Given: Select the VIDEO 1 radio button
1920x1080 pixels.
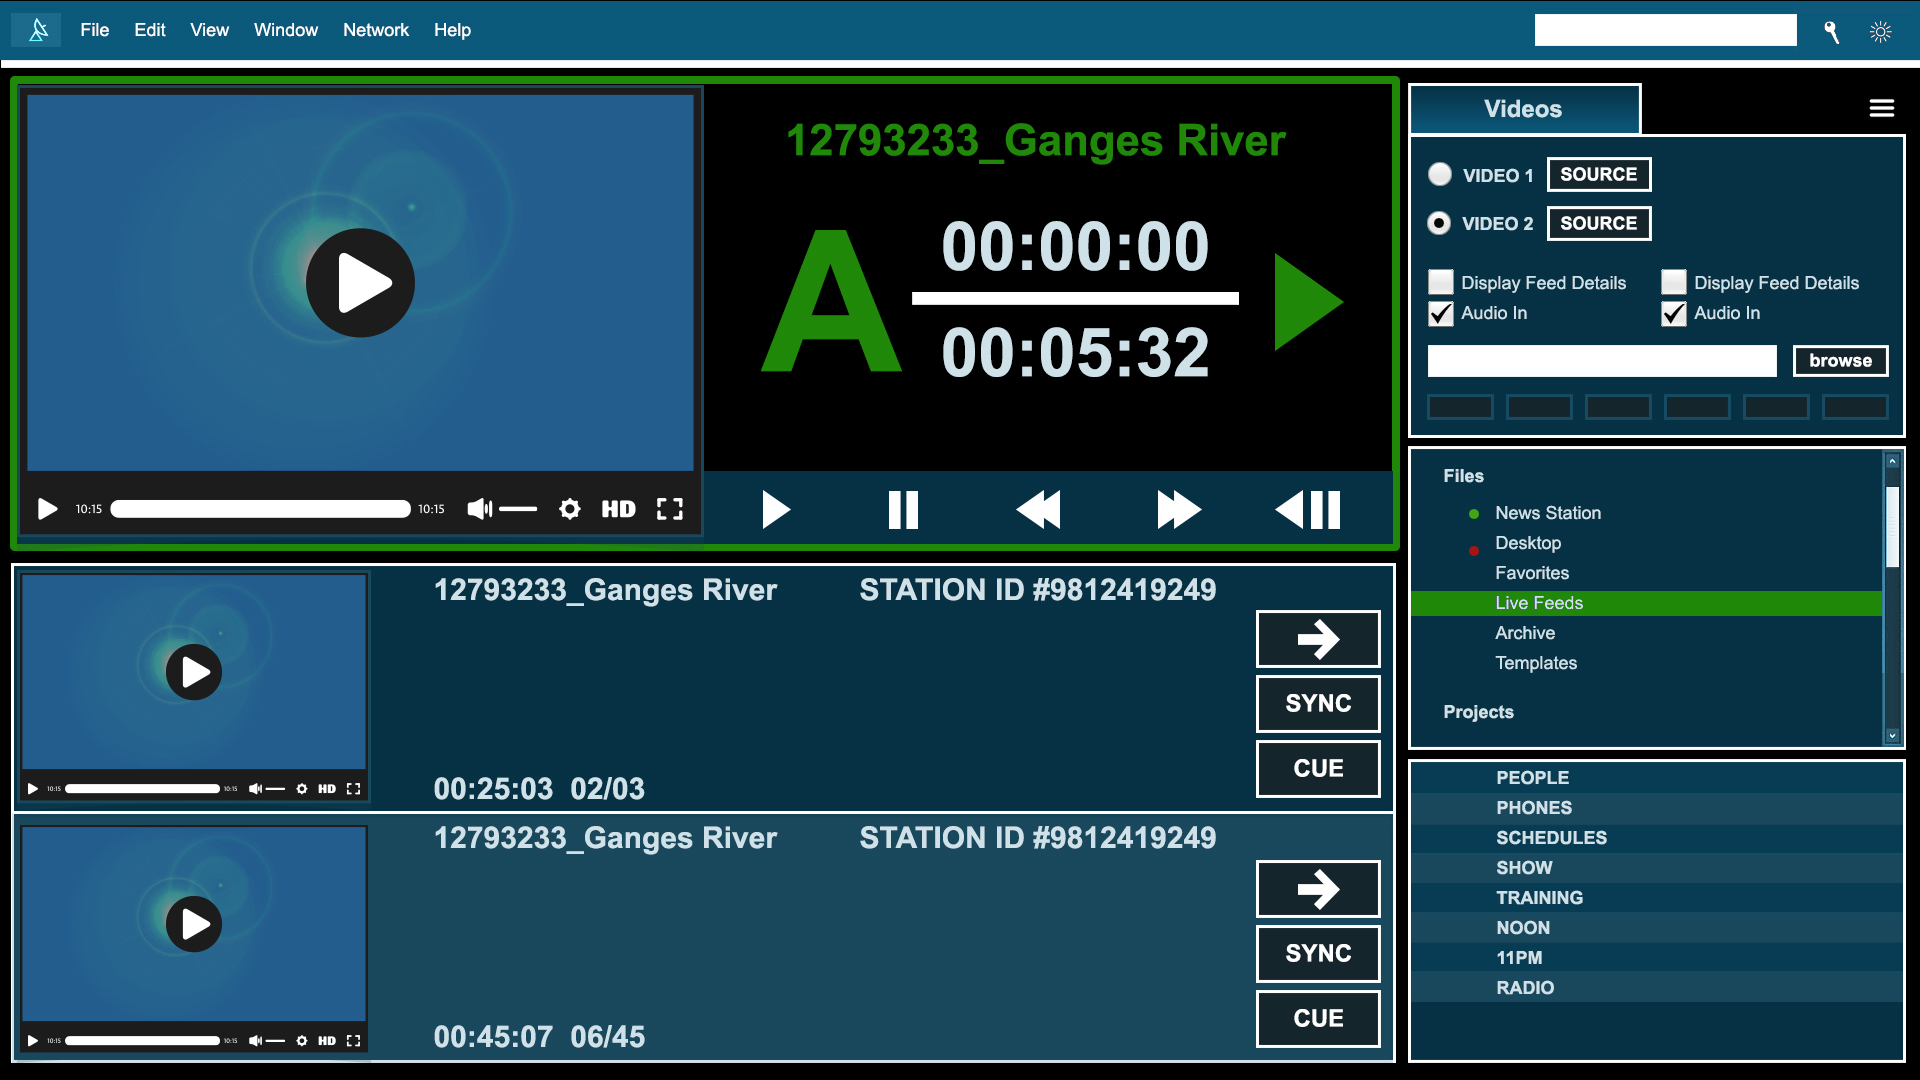Looking at the screenshot, I should pyautogui.click(x=1440, y=174).
